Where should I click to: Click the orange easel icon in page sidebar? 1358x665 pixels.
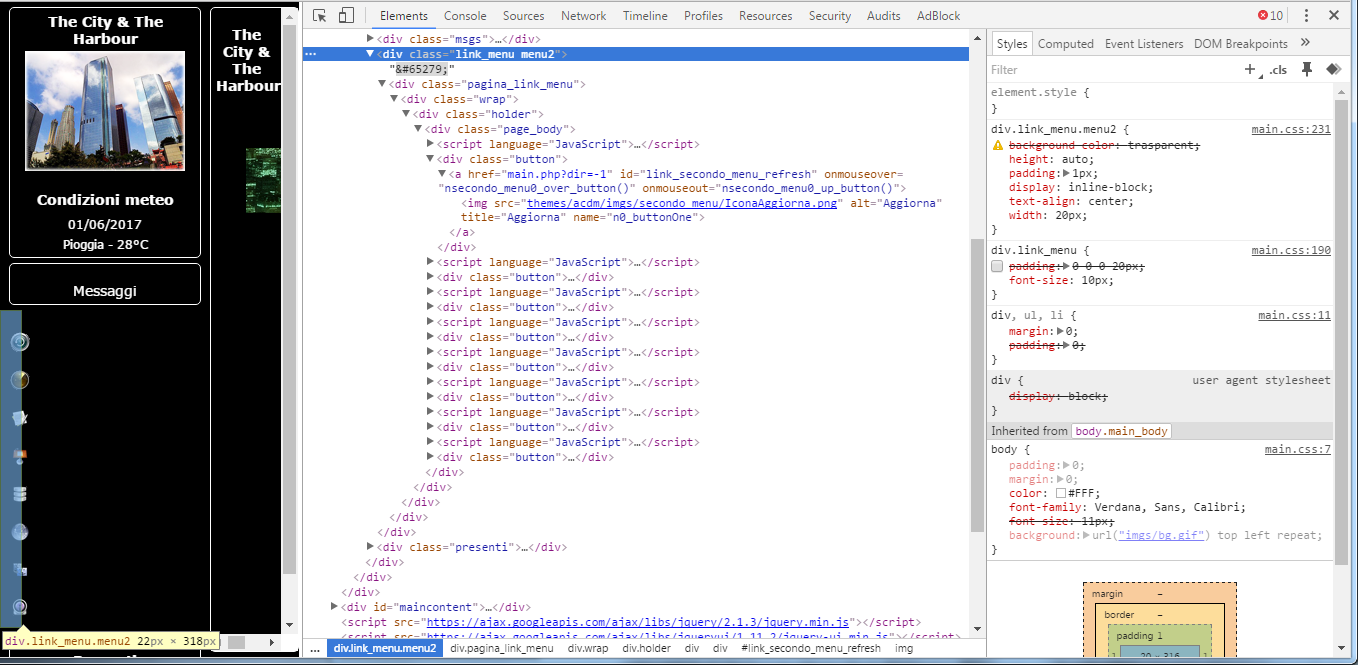coord(19,456)
